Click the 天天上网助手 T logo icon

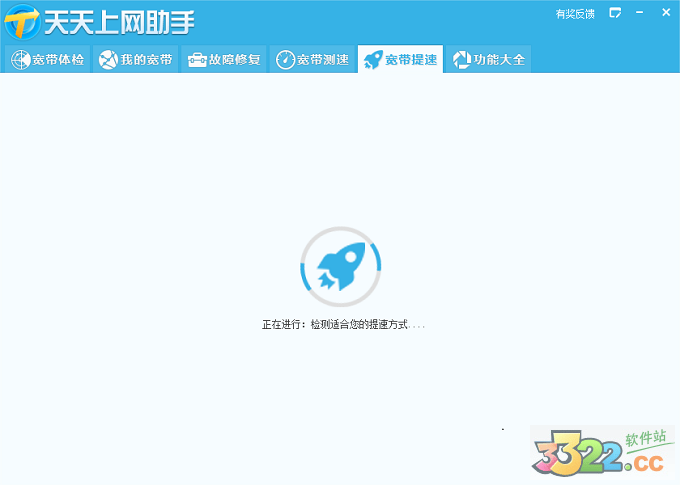coord(22,22)
